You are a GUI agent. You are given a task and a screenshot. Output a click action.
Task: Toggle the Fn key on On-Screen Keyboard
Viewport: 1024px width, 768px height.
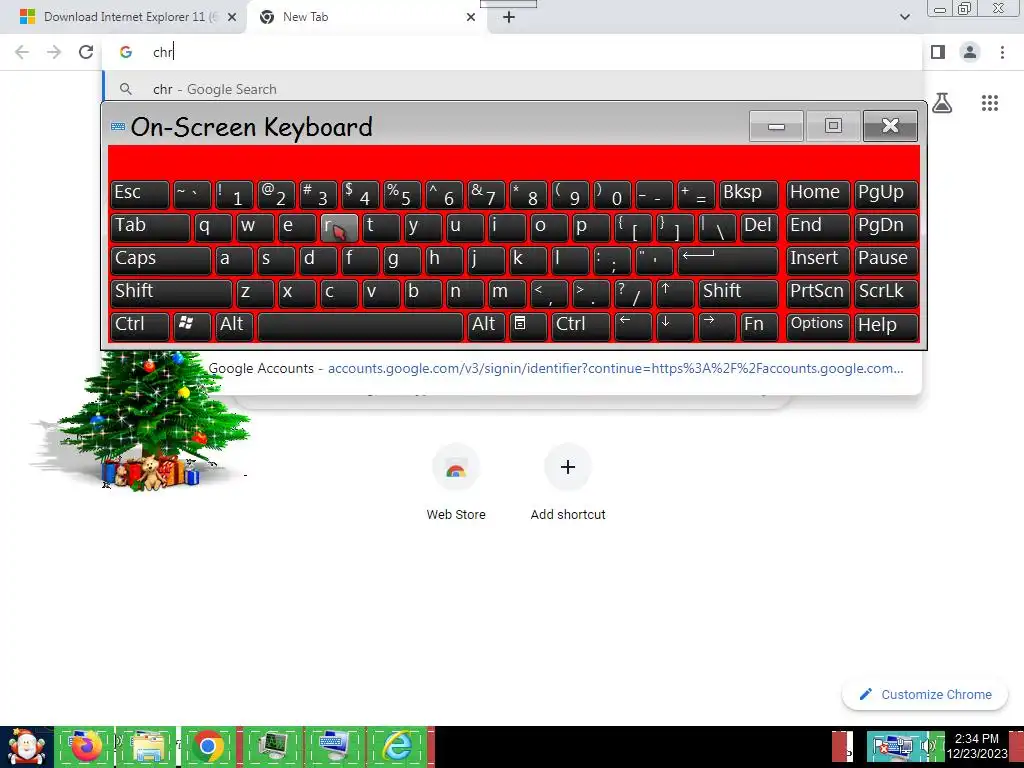760,327
